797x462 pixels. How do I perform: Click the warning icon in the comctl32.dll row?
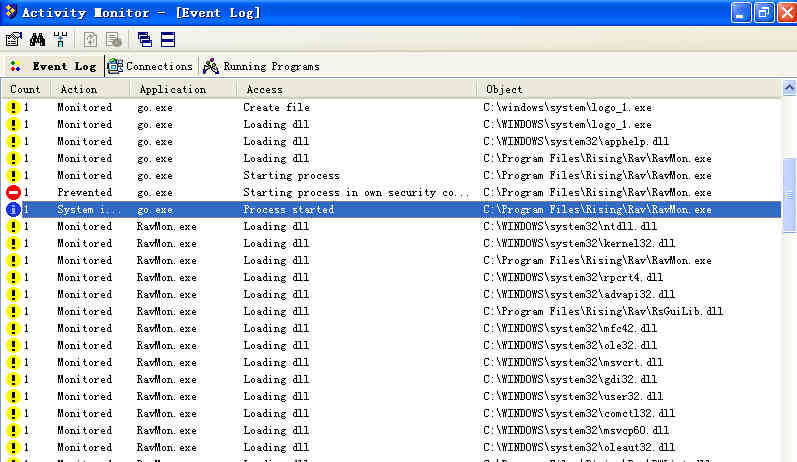(x=13, y=414)
